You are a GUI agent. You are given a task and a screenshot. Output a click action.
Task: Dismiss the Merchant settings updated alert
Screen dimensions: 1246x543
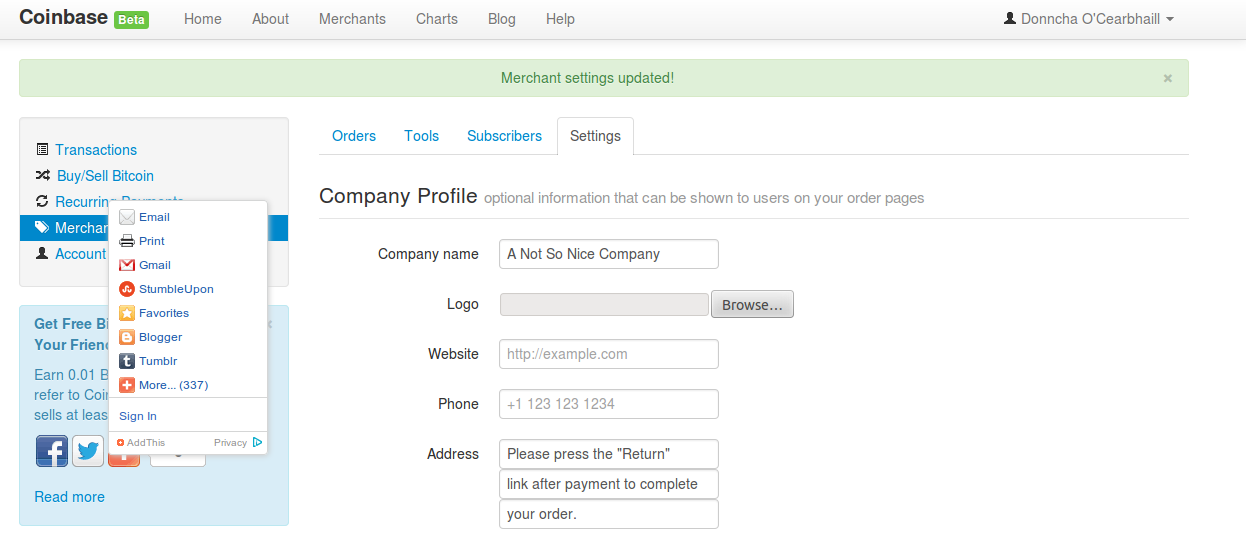(x=1167, y=78)
